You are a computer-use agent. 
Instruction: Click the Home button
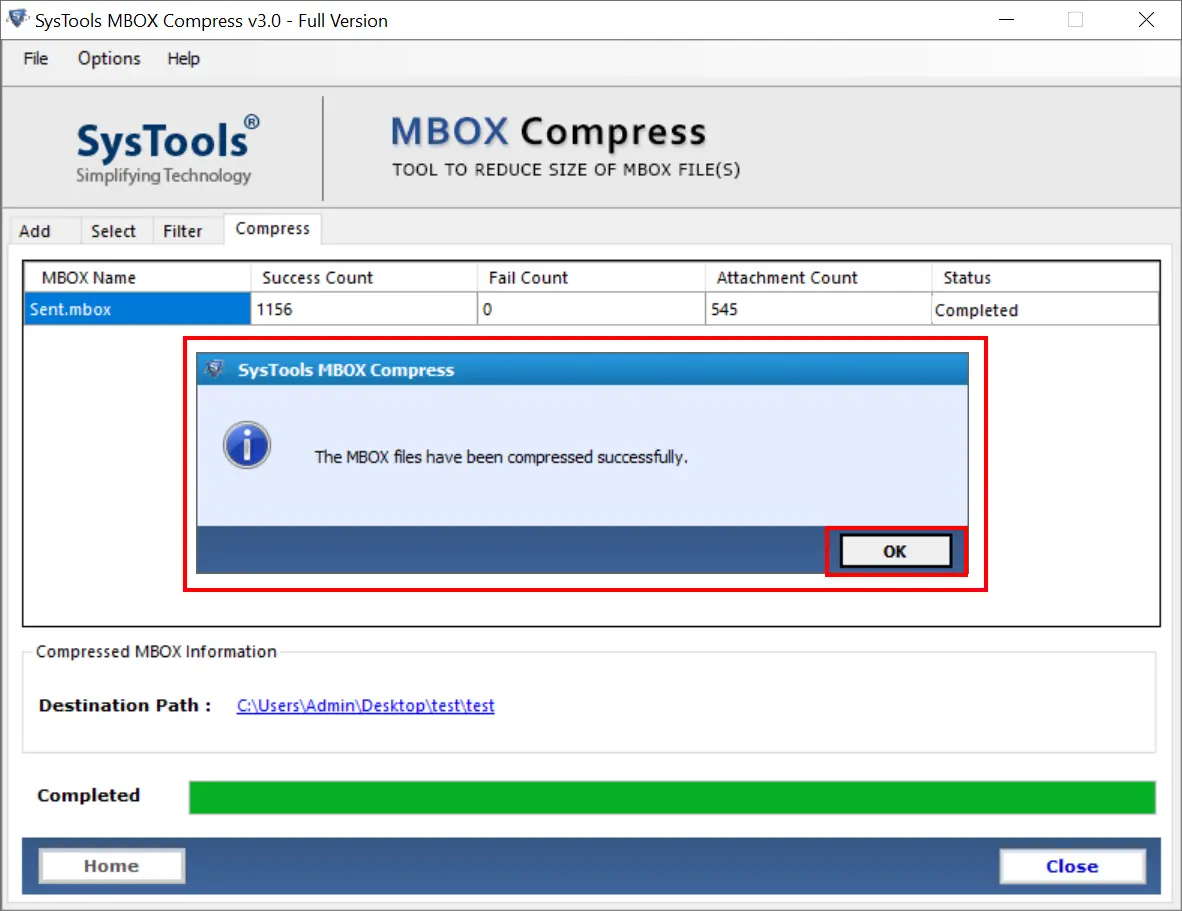112,866
